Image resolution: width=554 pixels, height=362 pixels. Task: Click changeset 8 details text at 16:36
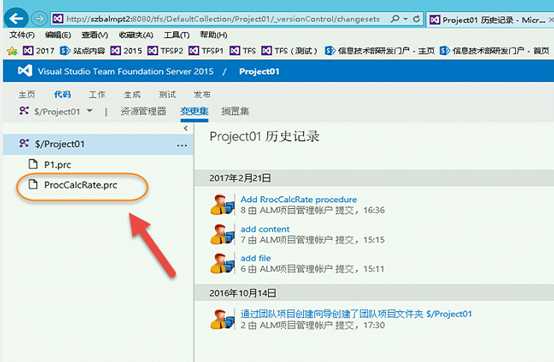pos(312,210)
